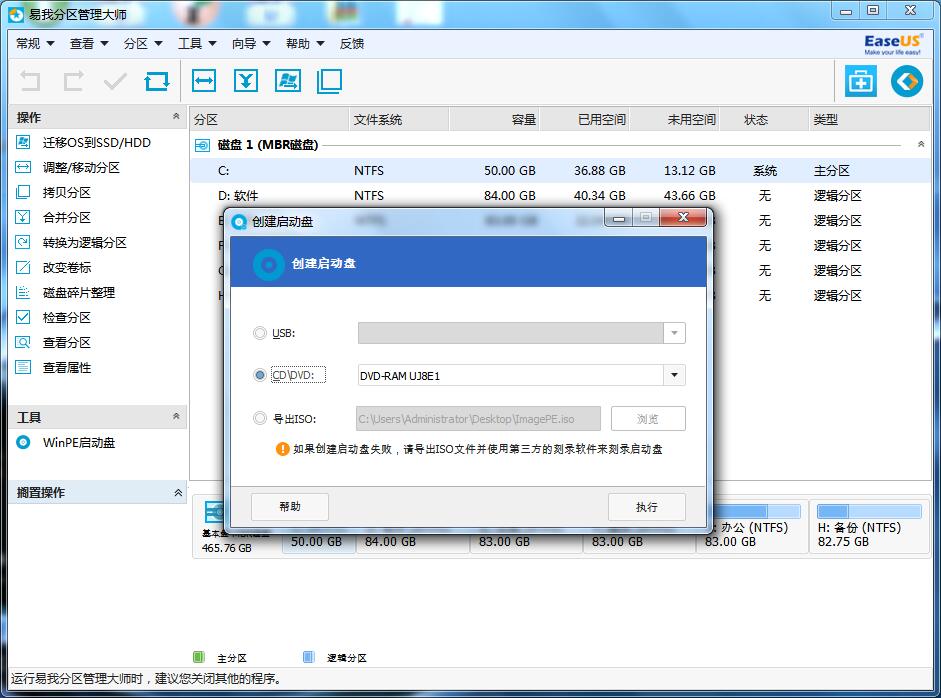The image size is (941, 698).
Task: Click the 迁移OS到SSD/HDD operation link
Action: pos(97,142)
